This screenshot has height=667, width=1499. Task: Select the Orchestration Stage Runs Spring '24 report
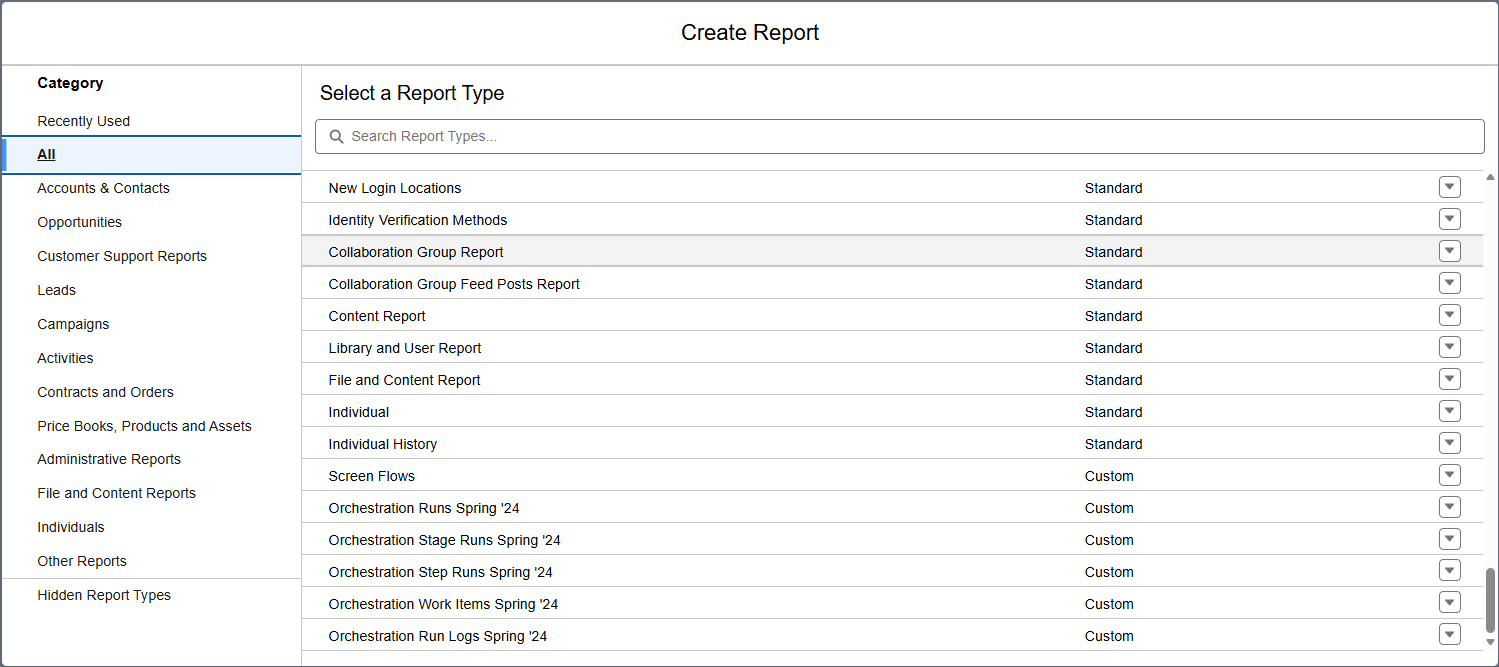tap(444, 540)
